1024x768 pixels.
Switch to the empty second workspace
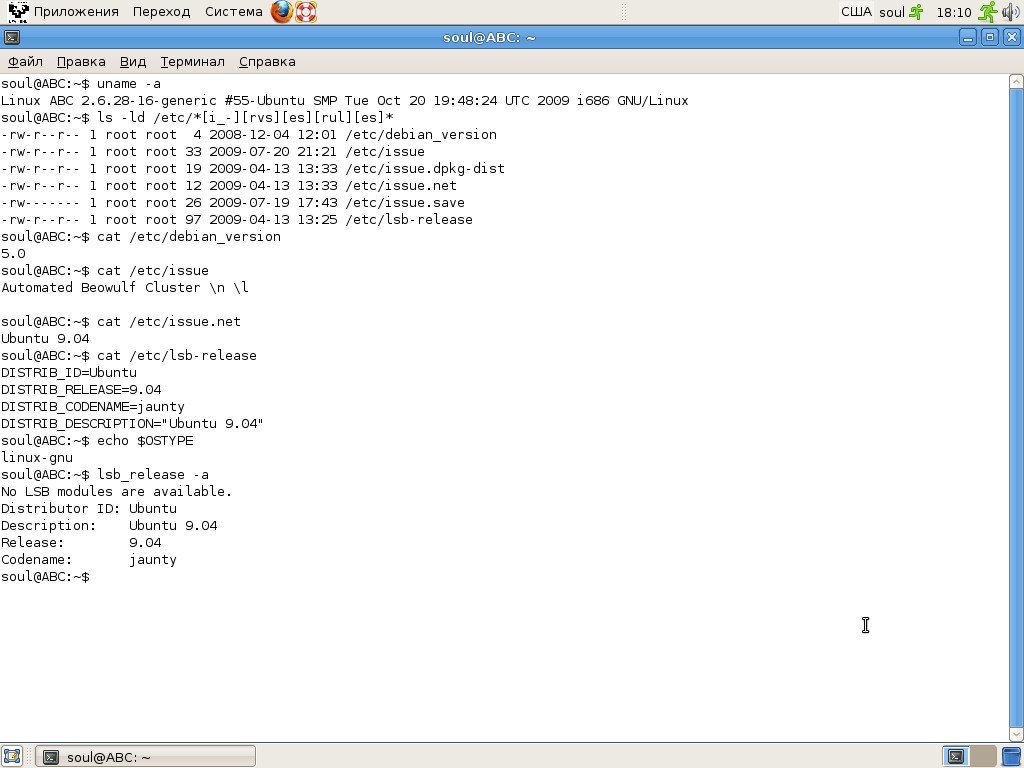pyautogui.click(x=983, y=756)
